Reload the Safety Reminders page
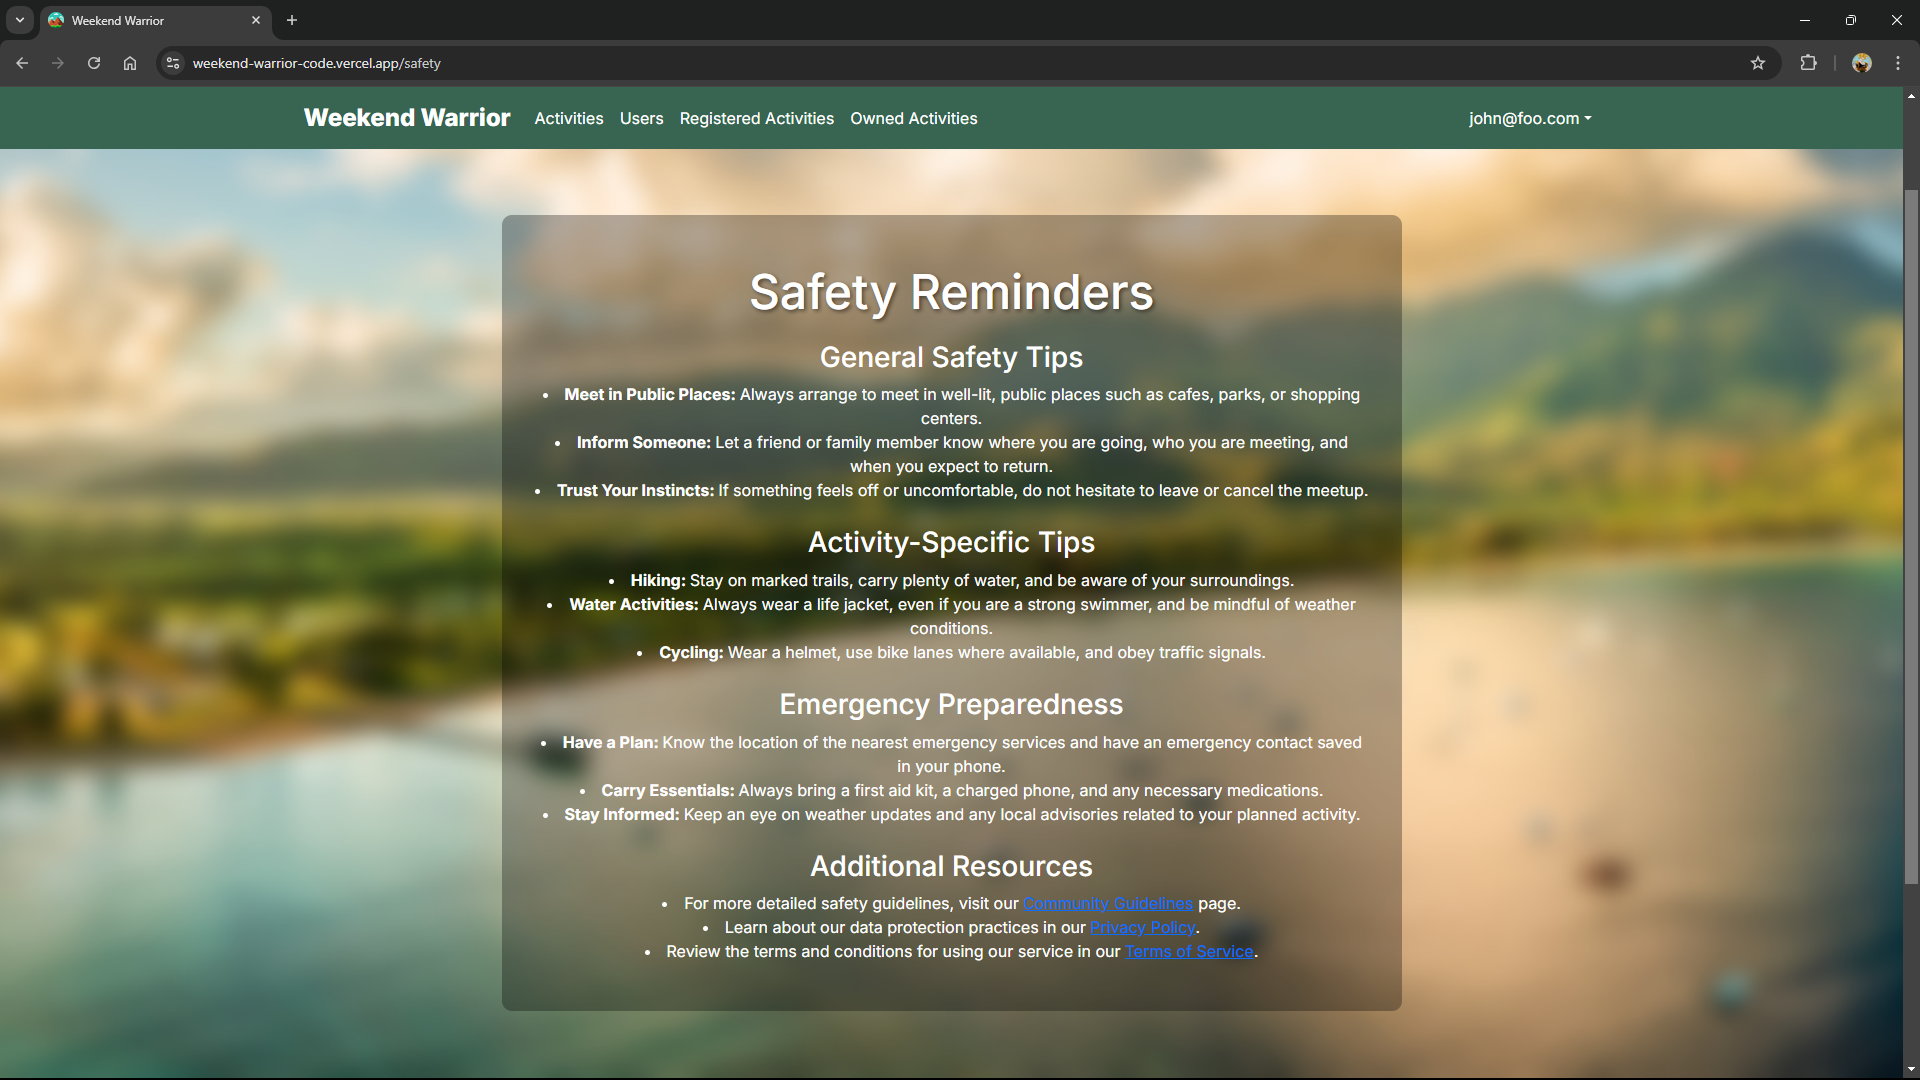1920x1080 pixels. [93, 62]
